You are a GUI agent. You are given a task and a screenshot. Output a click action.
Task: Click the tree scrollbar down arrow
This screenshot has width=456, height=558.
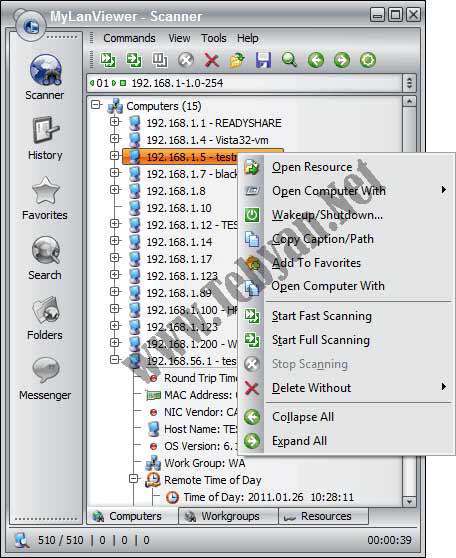tap(409, 502)
